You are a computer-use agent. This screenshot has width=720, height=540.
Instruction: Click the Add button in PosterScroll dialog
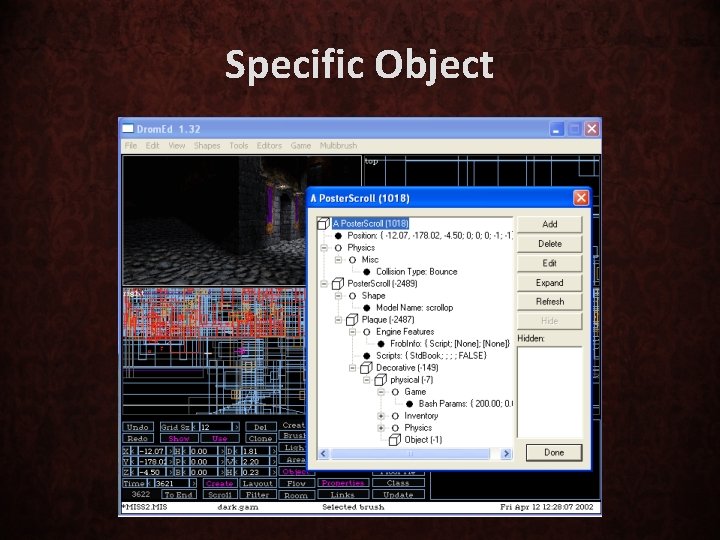tap(550, 224)
